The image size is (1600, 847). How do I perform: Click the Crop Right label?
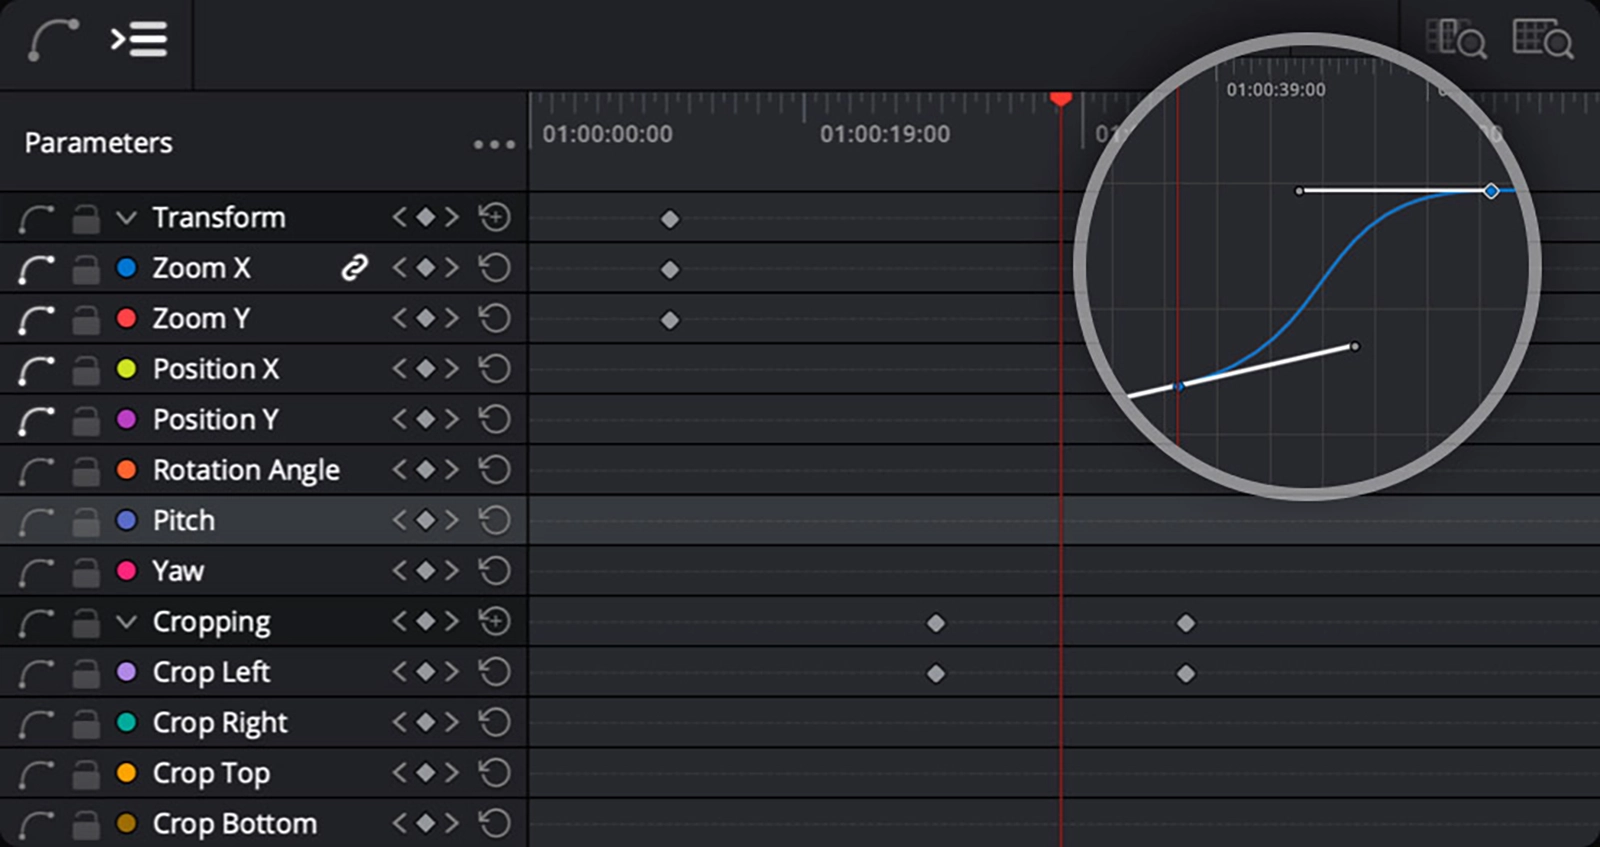click(220, 723)
